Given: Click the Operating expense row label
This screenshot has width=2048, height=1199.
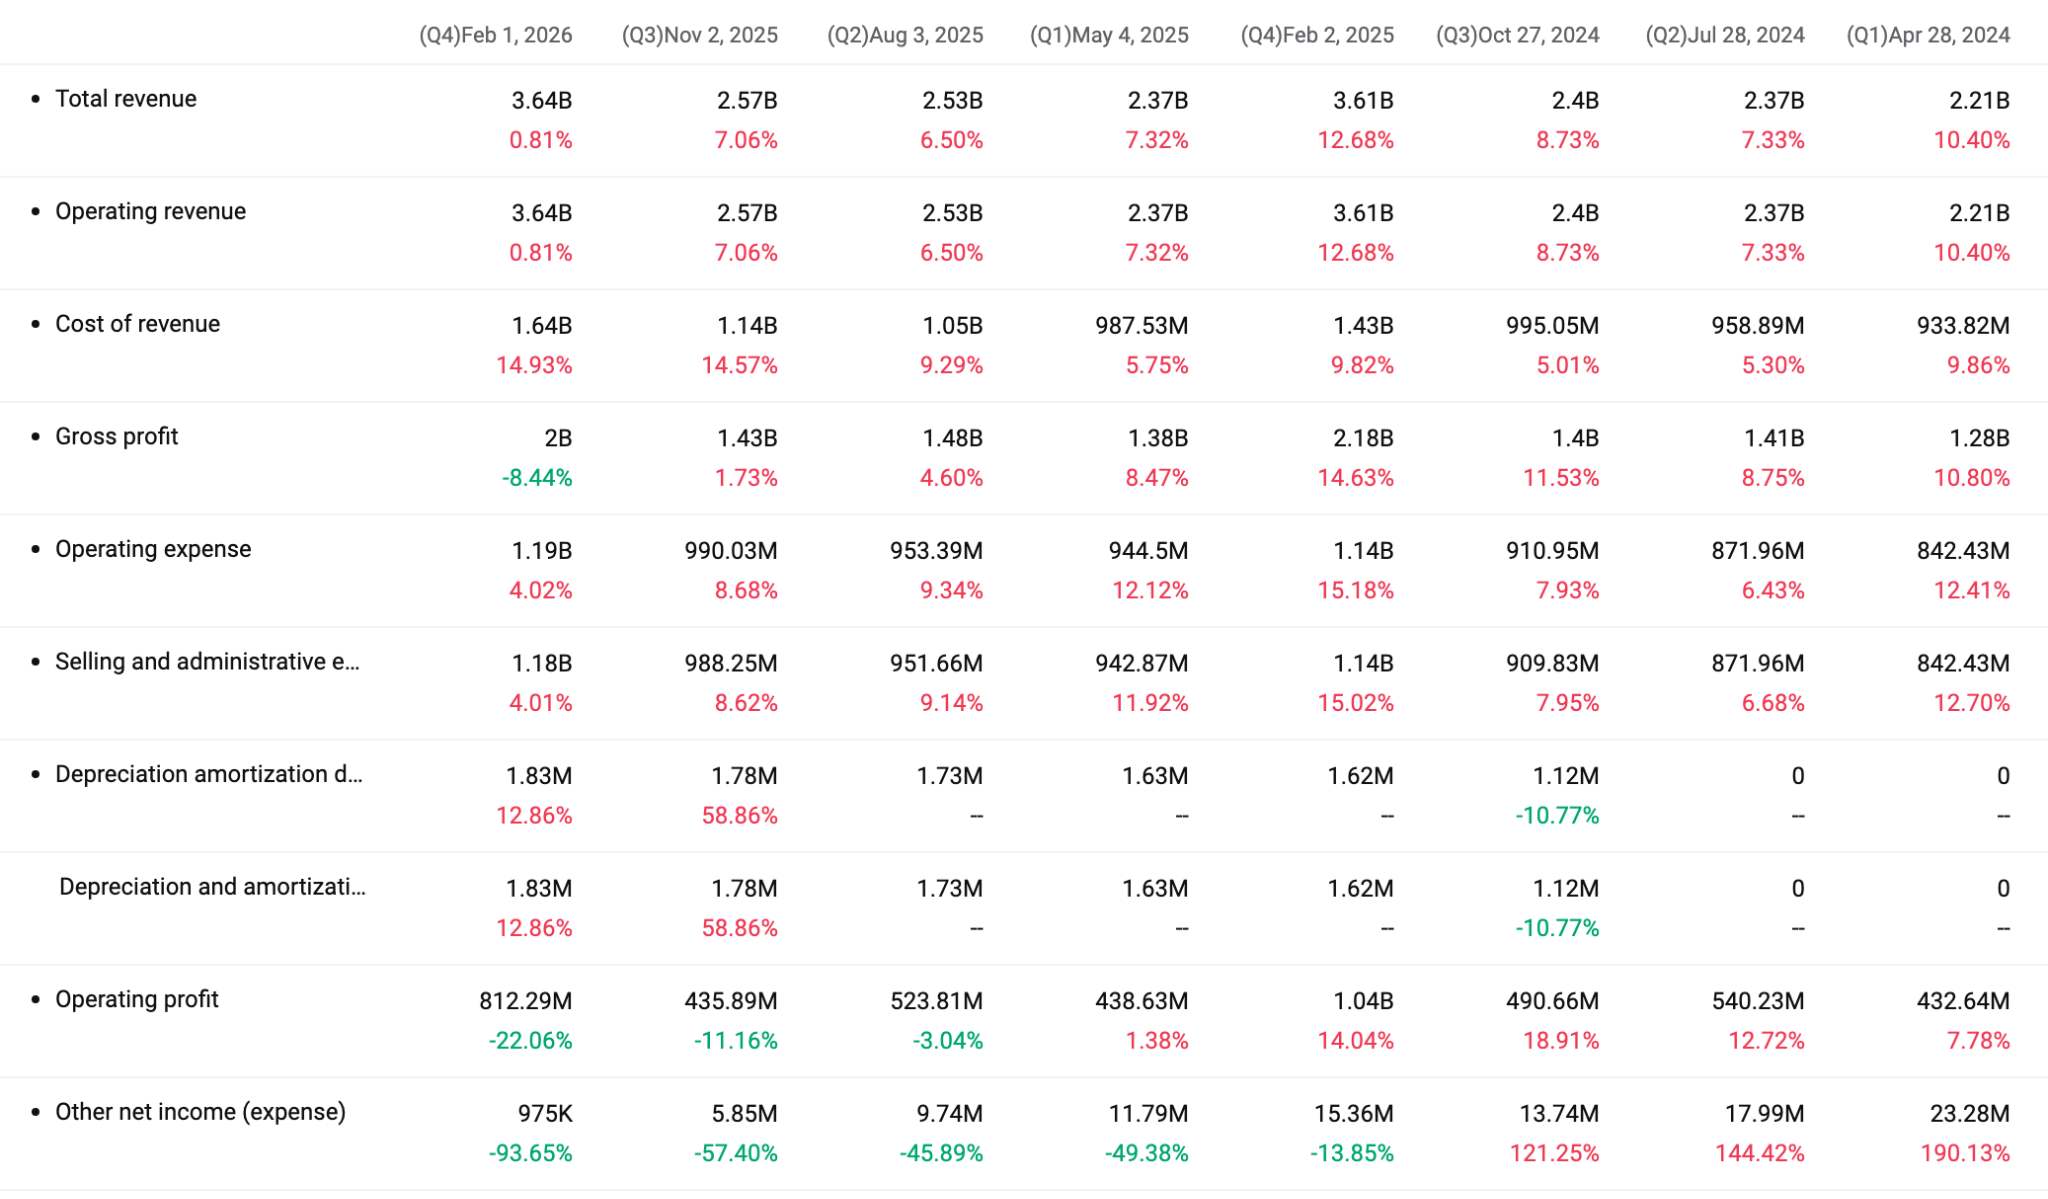Looking at the screenshot, I should (x=153, y=549).
